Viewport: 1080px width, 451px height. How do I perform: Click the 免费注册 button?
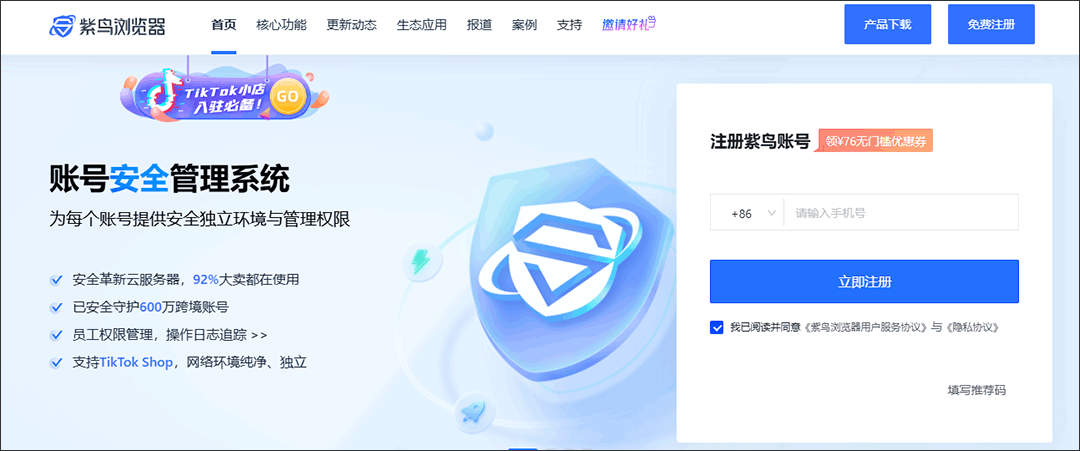991,24
